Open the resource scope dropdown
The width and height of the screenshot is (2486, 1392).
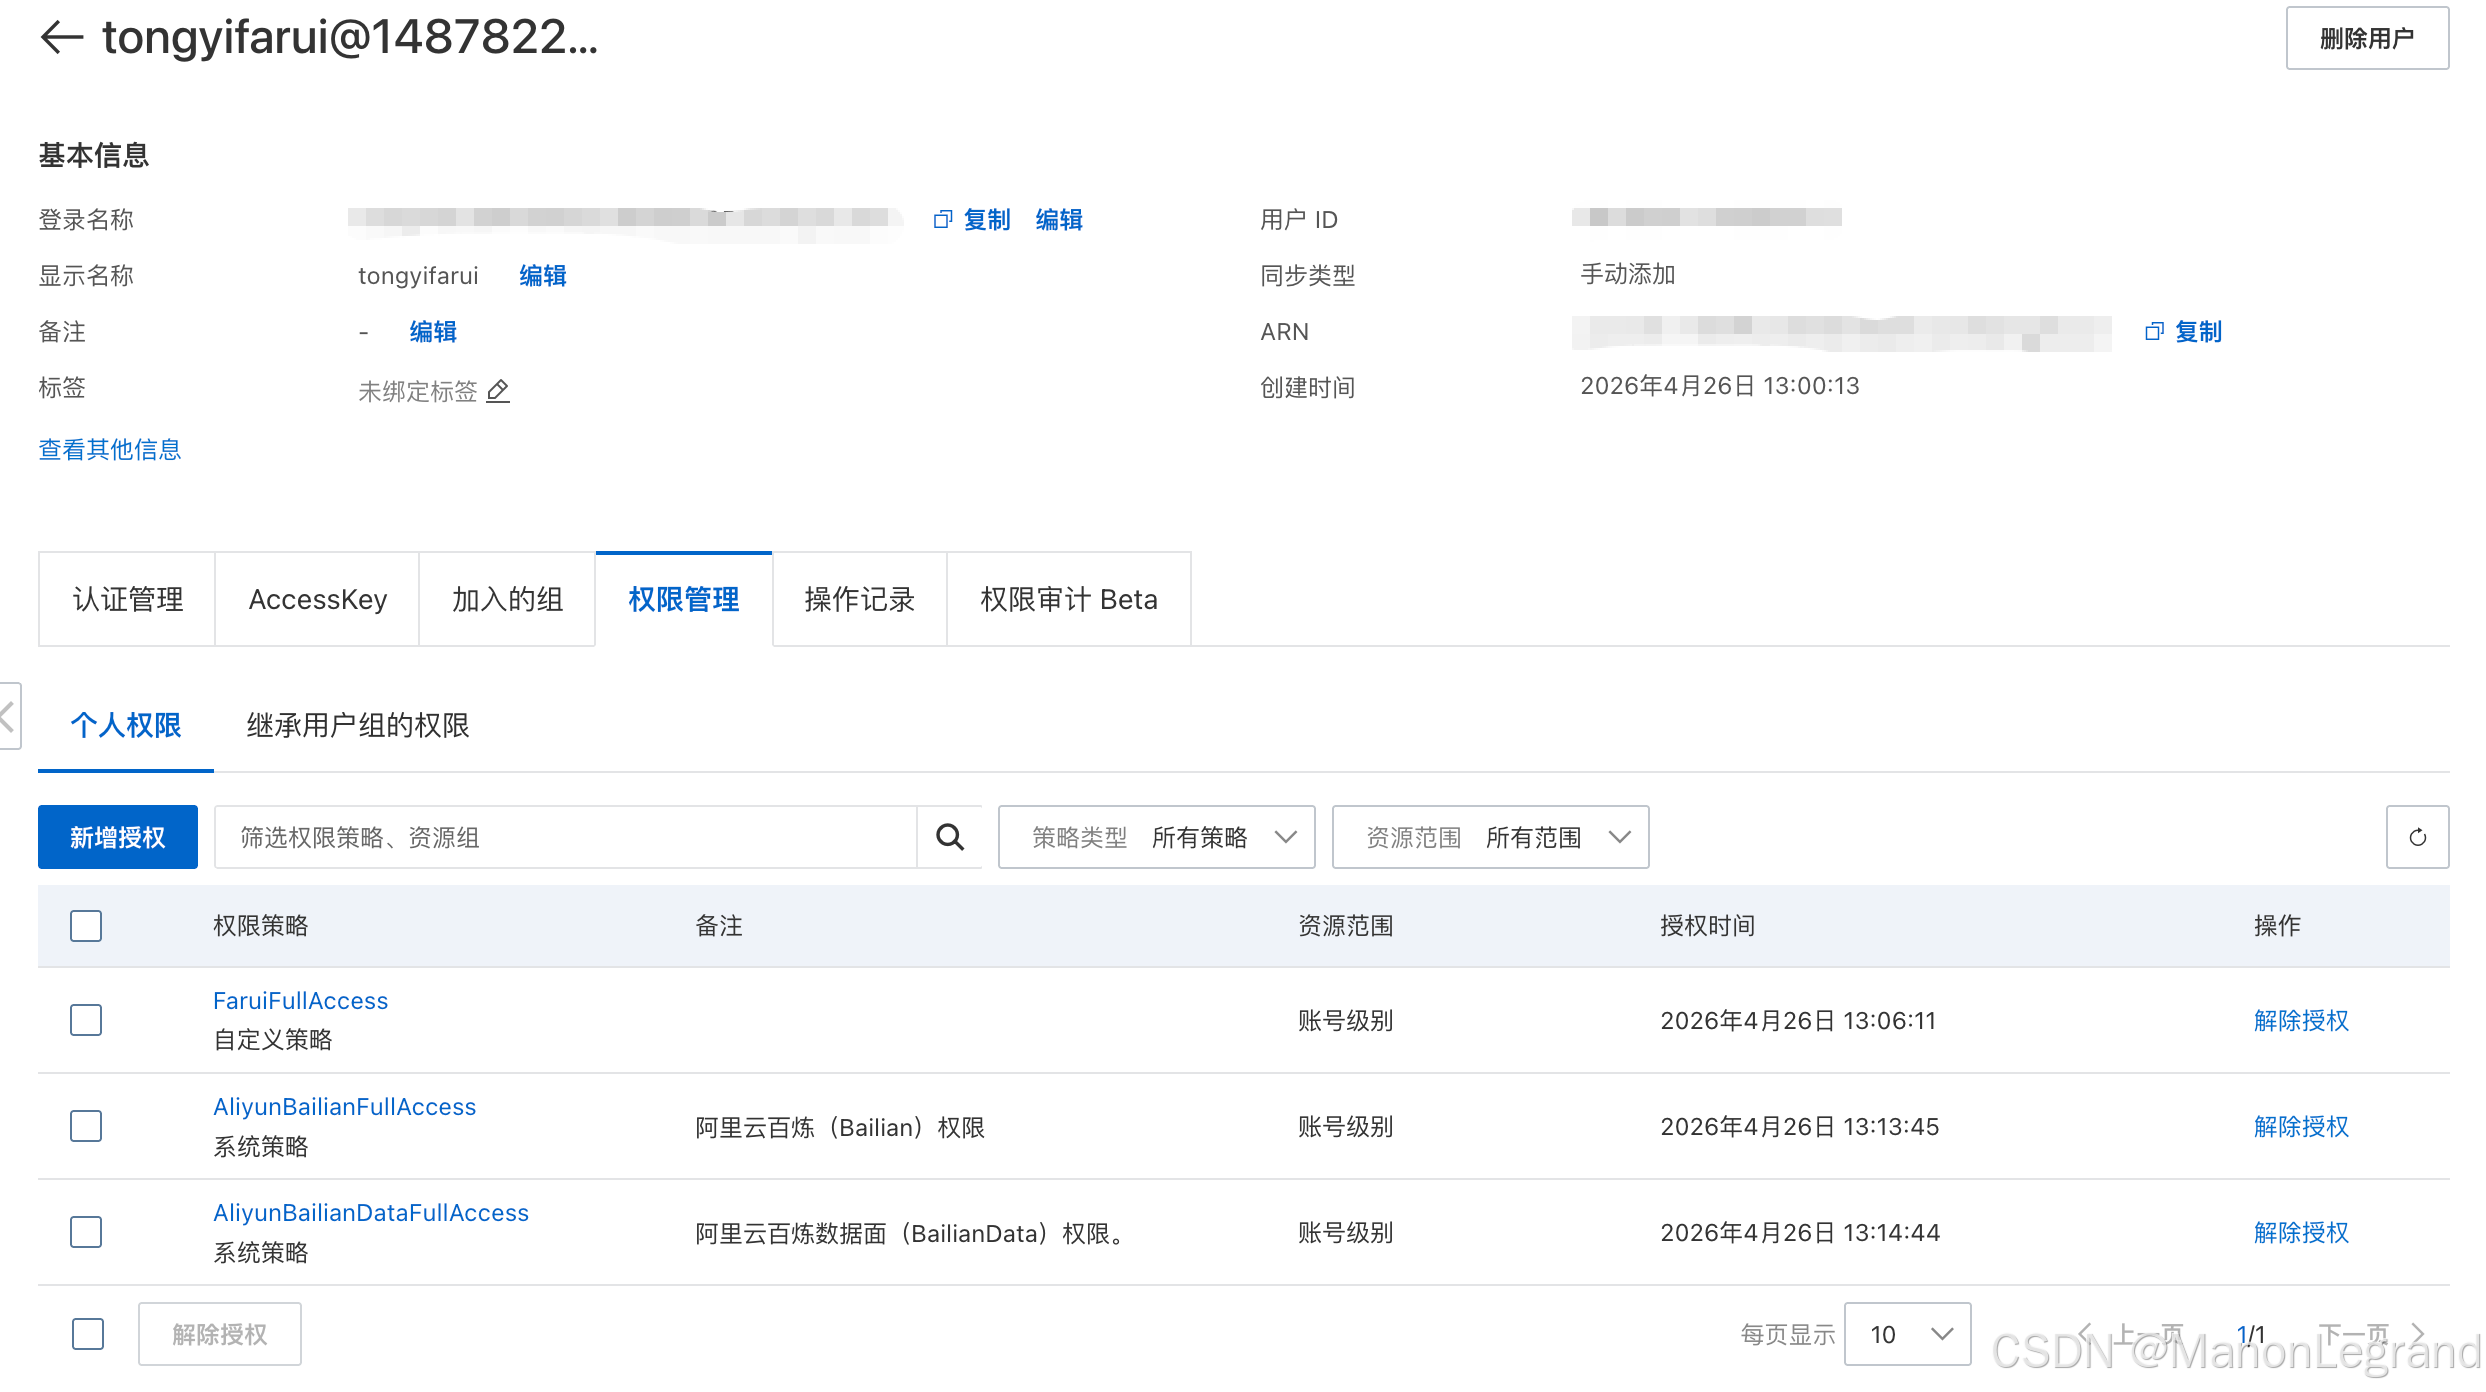pos(1490,837)
